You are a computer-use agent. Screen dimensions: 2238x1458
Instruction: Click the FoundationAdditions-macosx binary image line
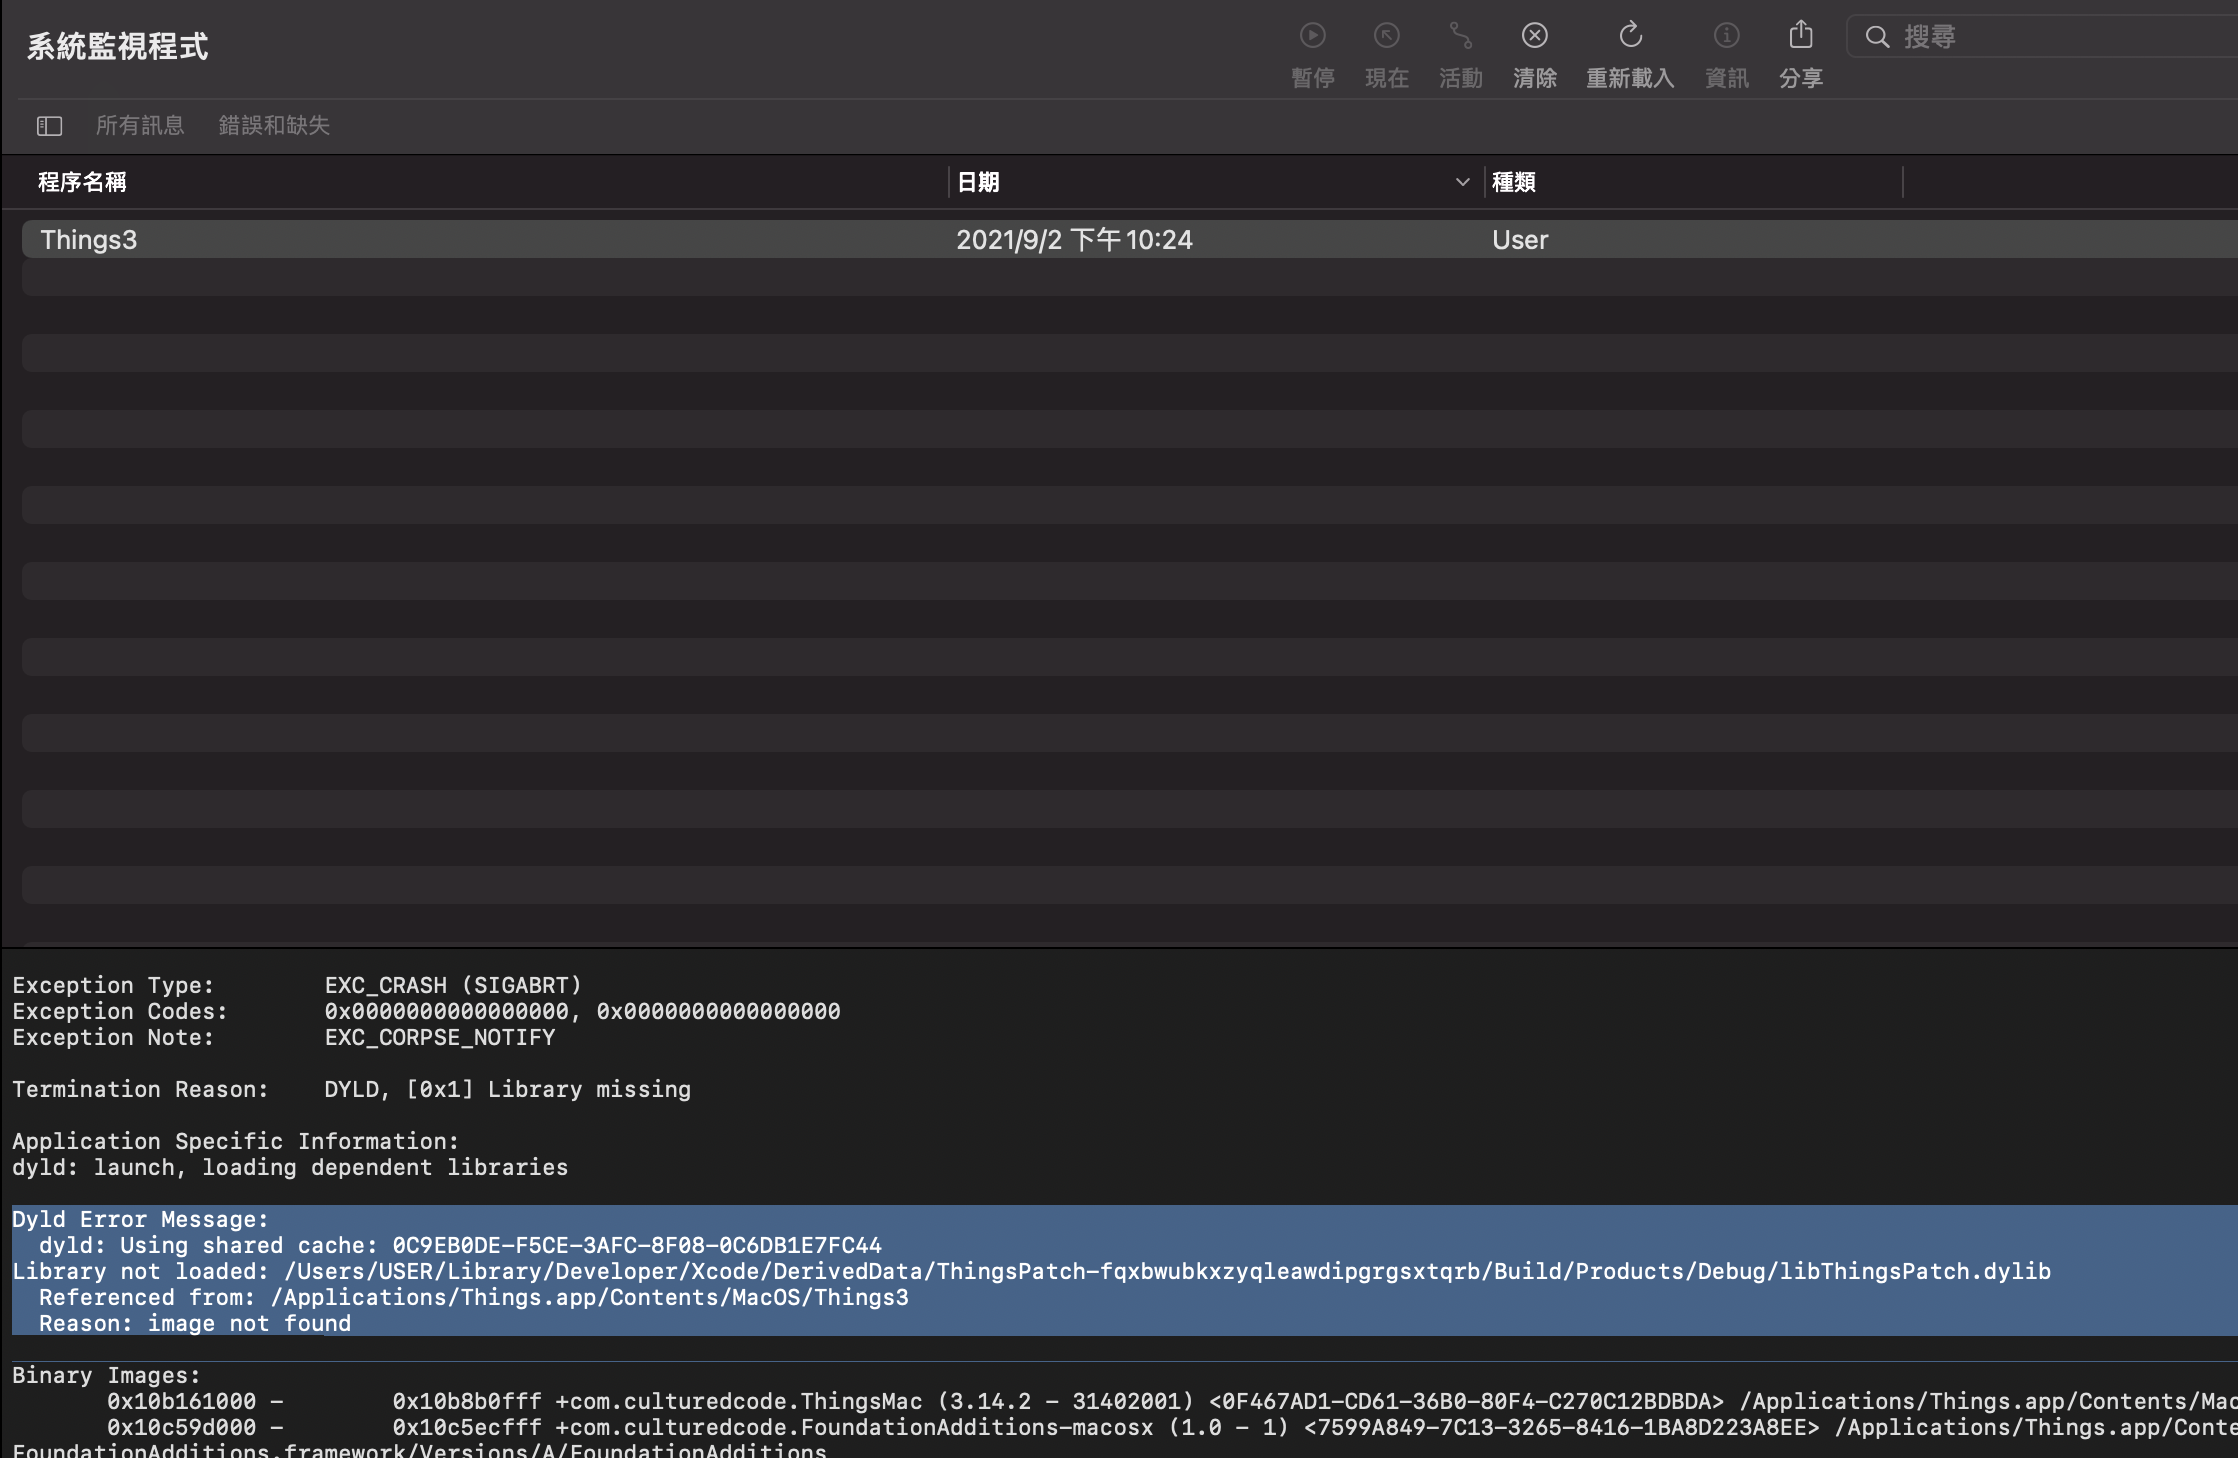tap(1172, 1427)
